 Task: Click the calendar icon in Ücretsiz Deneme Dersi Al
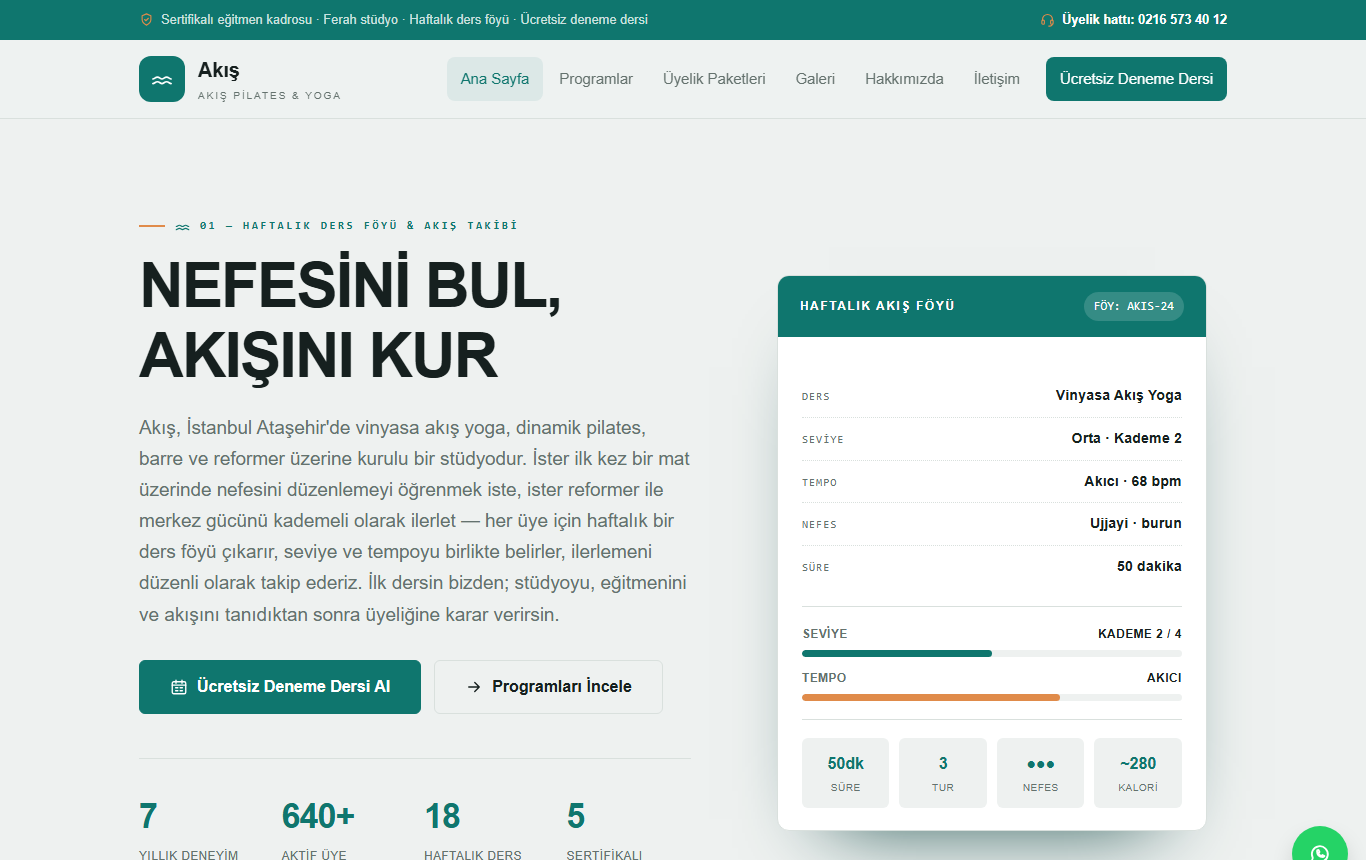[179, 687]
